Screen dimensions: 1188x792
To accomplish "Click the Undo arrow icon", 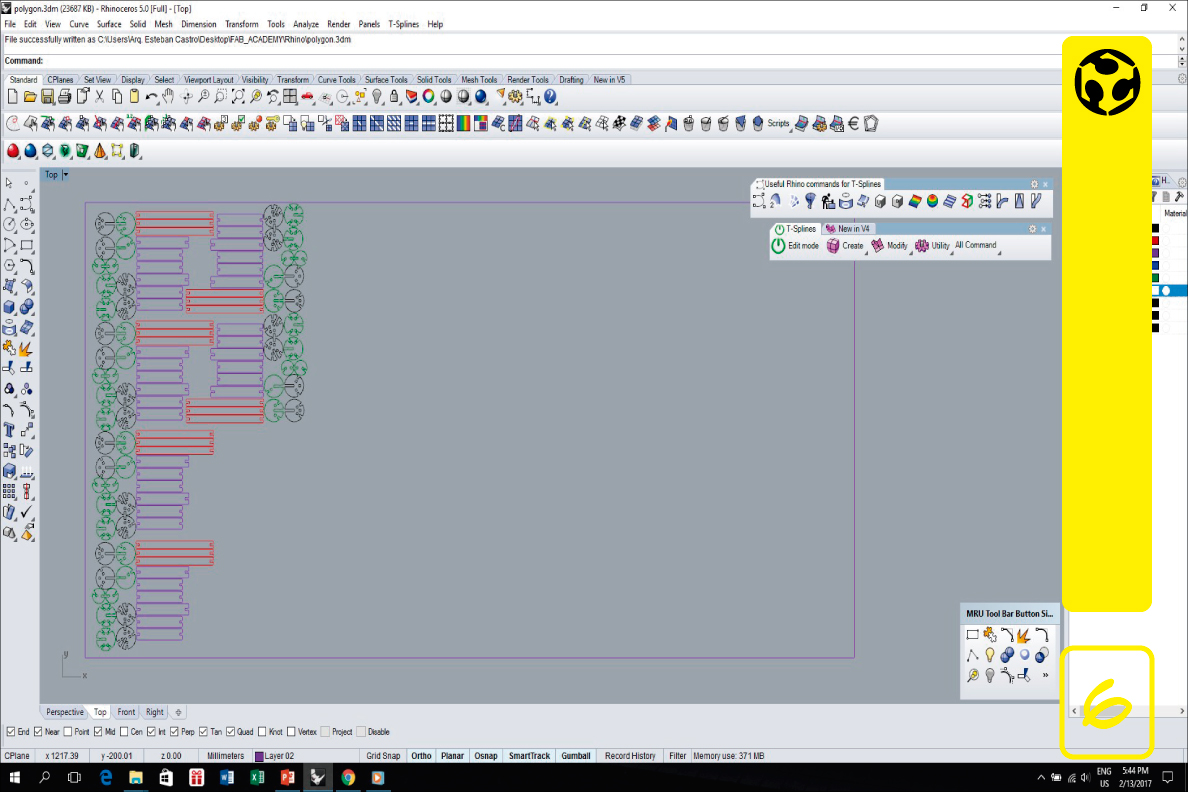I will tap(152, 97).
